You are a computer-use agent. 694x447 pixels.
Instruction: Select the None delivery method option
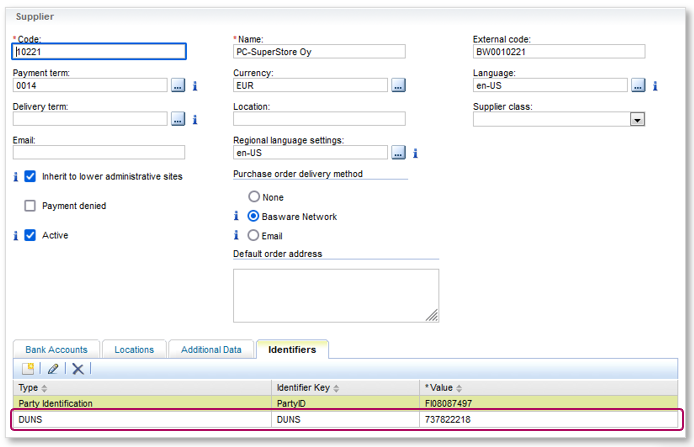pos(254,197)
